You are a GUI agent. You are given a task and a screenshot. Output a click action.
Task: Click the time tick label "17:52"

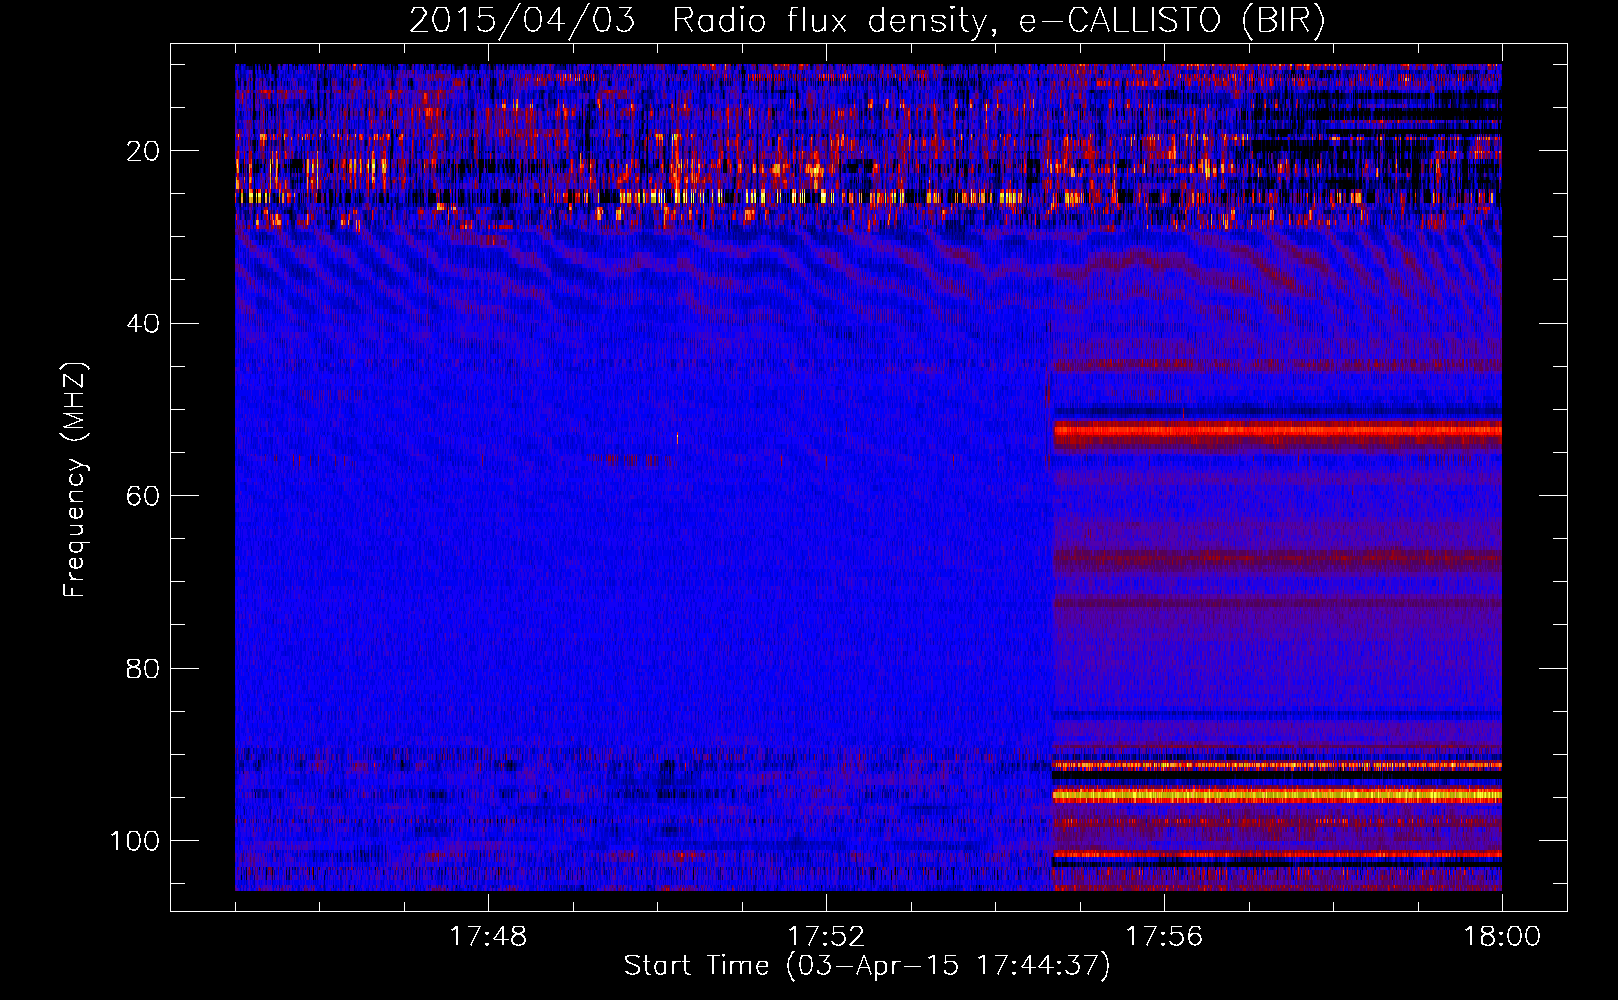point(826,937)
